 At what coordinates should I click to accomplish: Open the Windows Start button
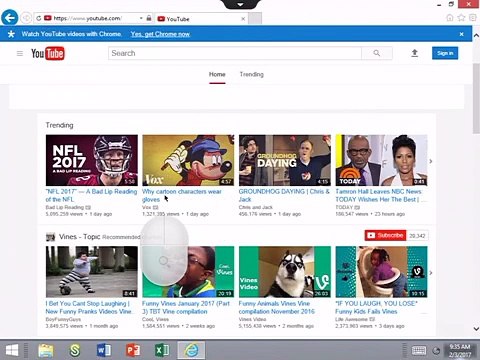(x=12, y=350)
